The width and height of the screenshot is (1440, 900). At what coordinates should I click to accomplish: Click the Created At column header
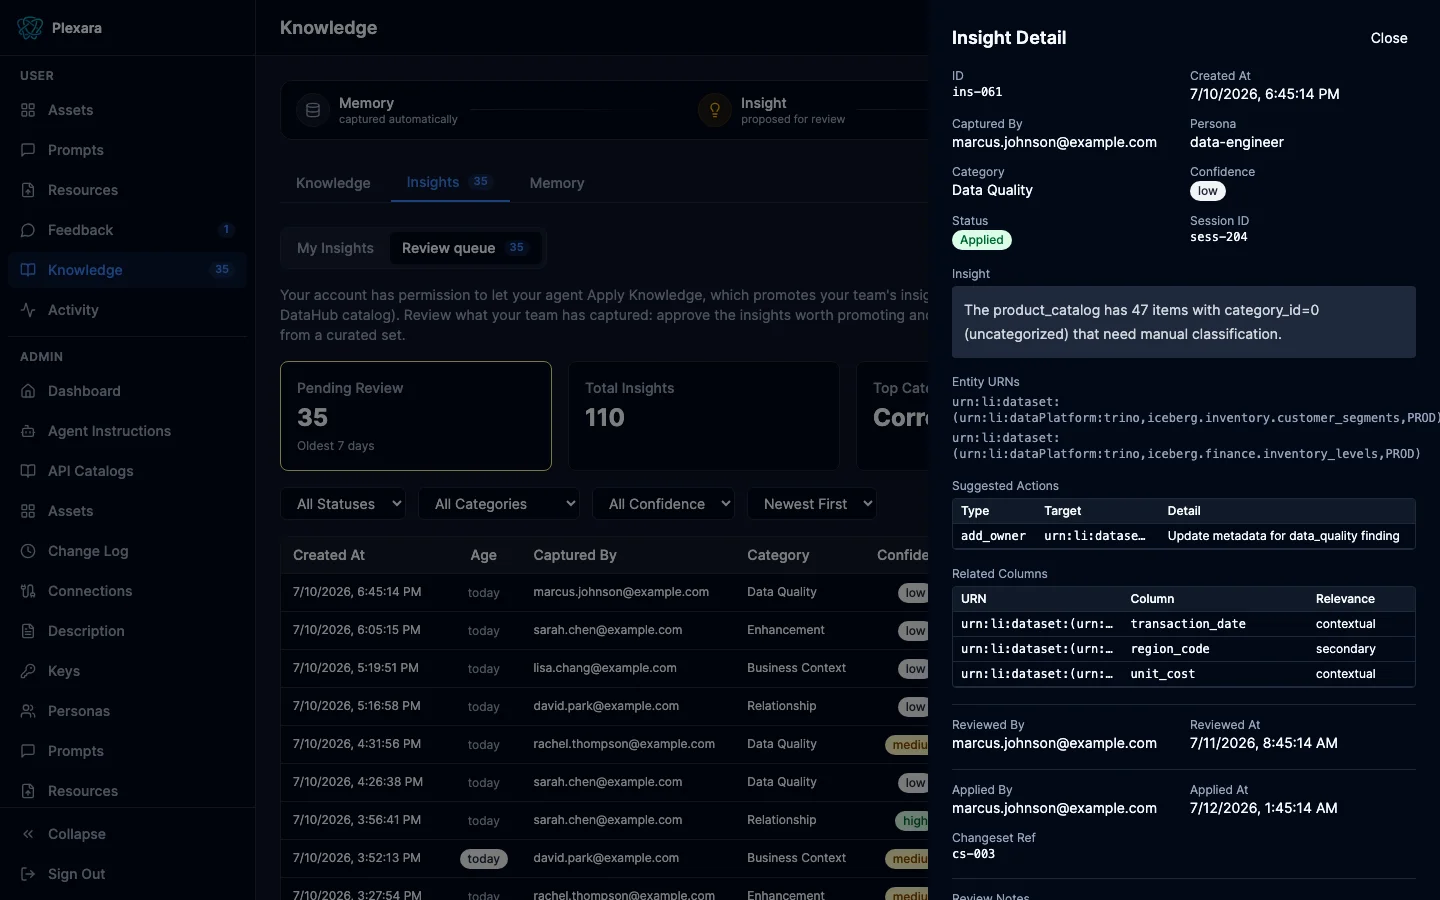[329, 555]
